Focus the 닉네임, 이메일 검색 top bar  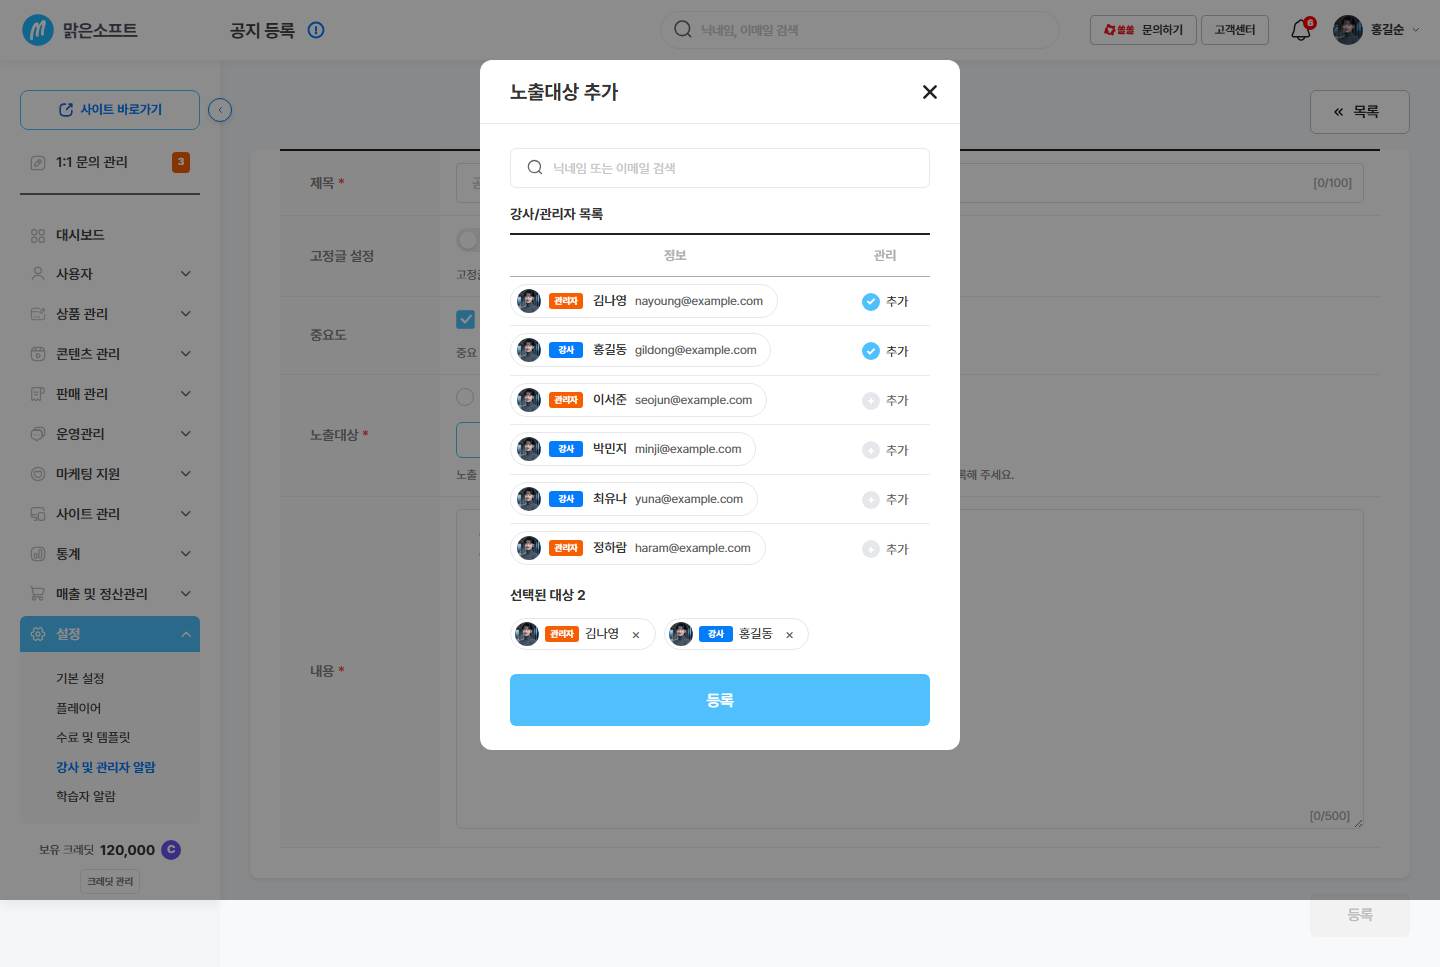pos(860,30)
